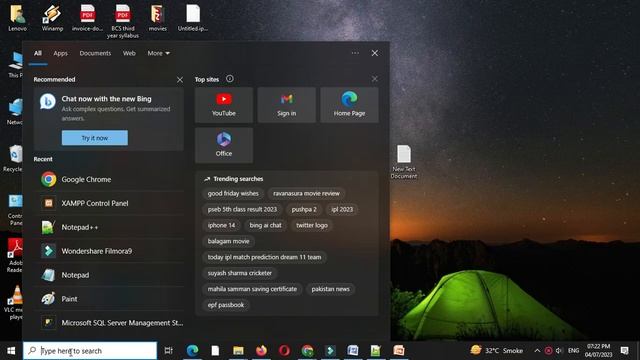Search trending 'ravanasura movie review'
The height and width of the screenshot is (360, 640).
point(306,193)
